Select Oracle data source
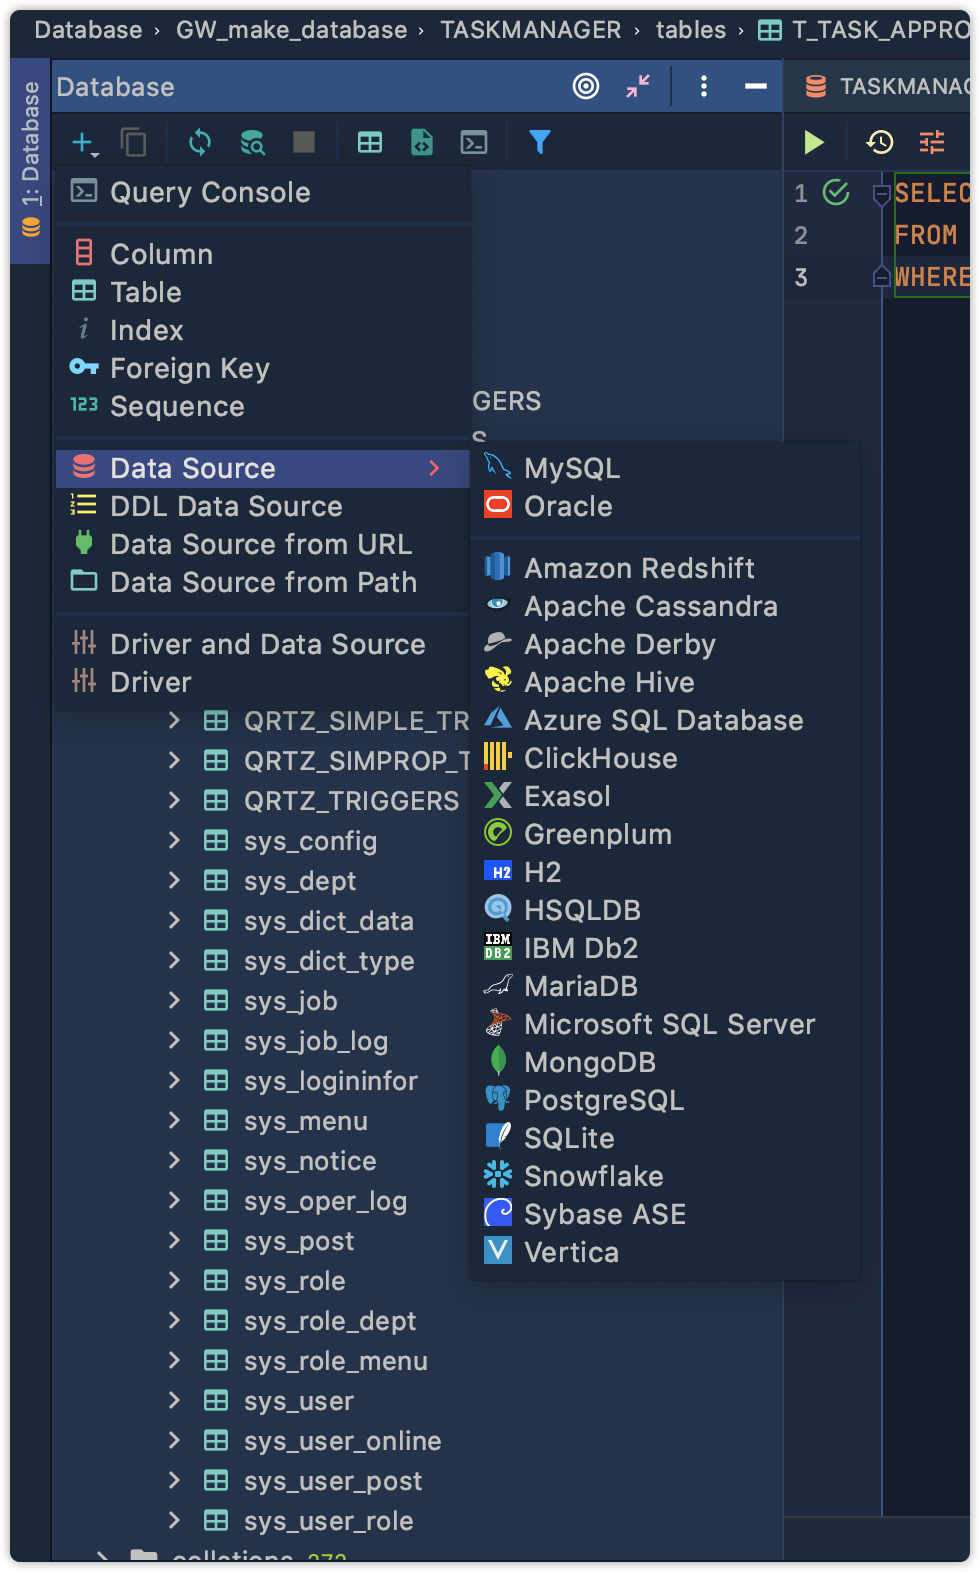 coord(665,506)
